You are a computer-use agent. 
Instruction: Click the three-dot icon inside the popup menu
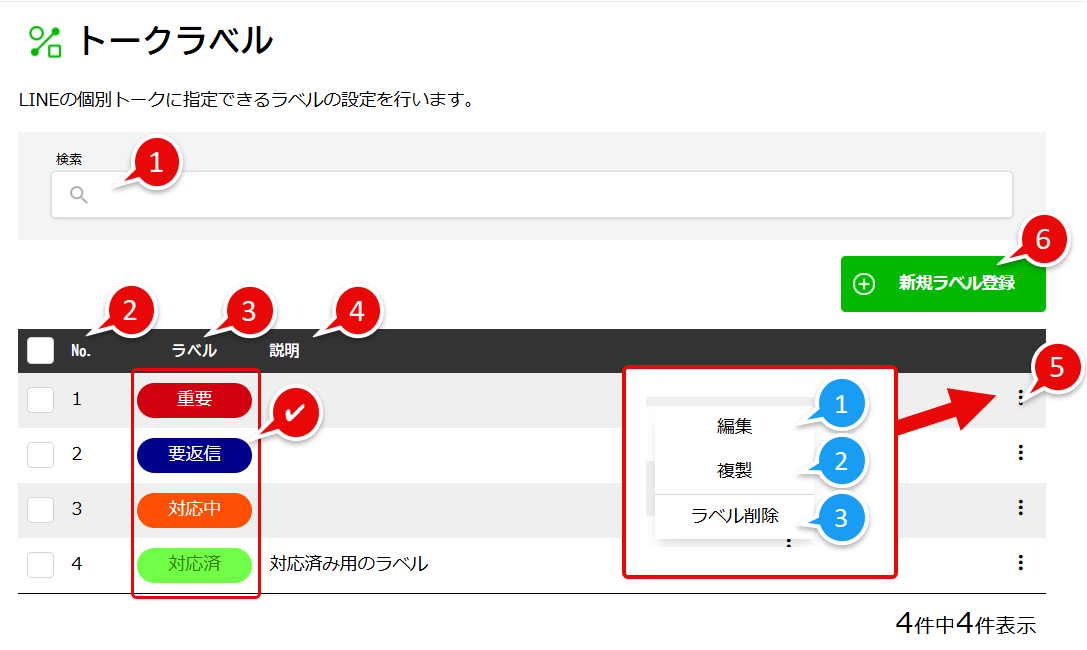click(789, 543)
